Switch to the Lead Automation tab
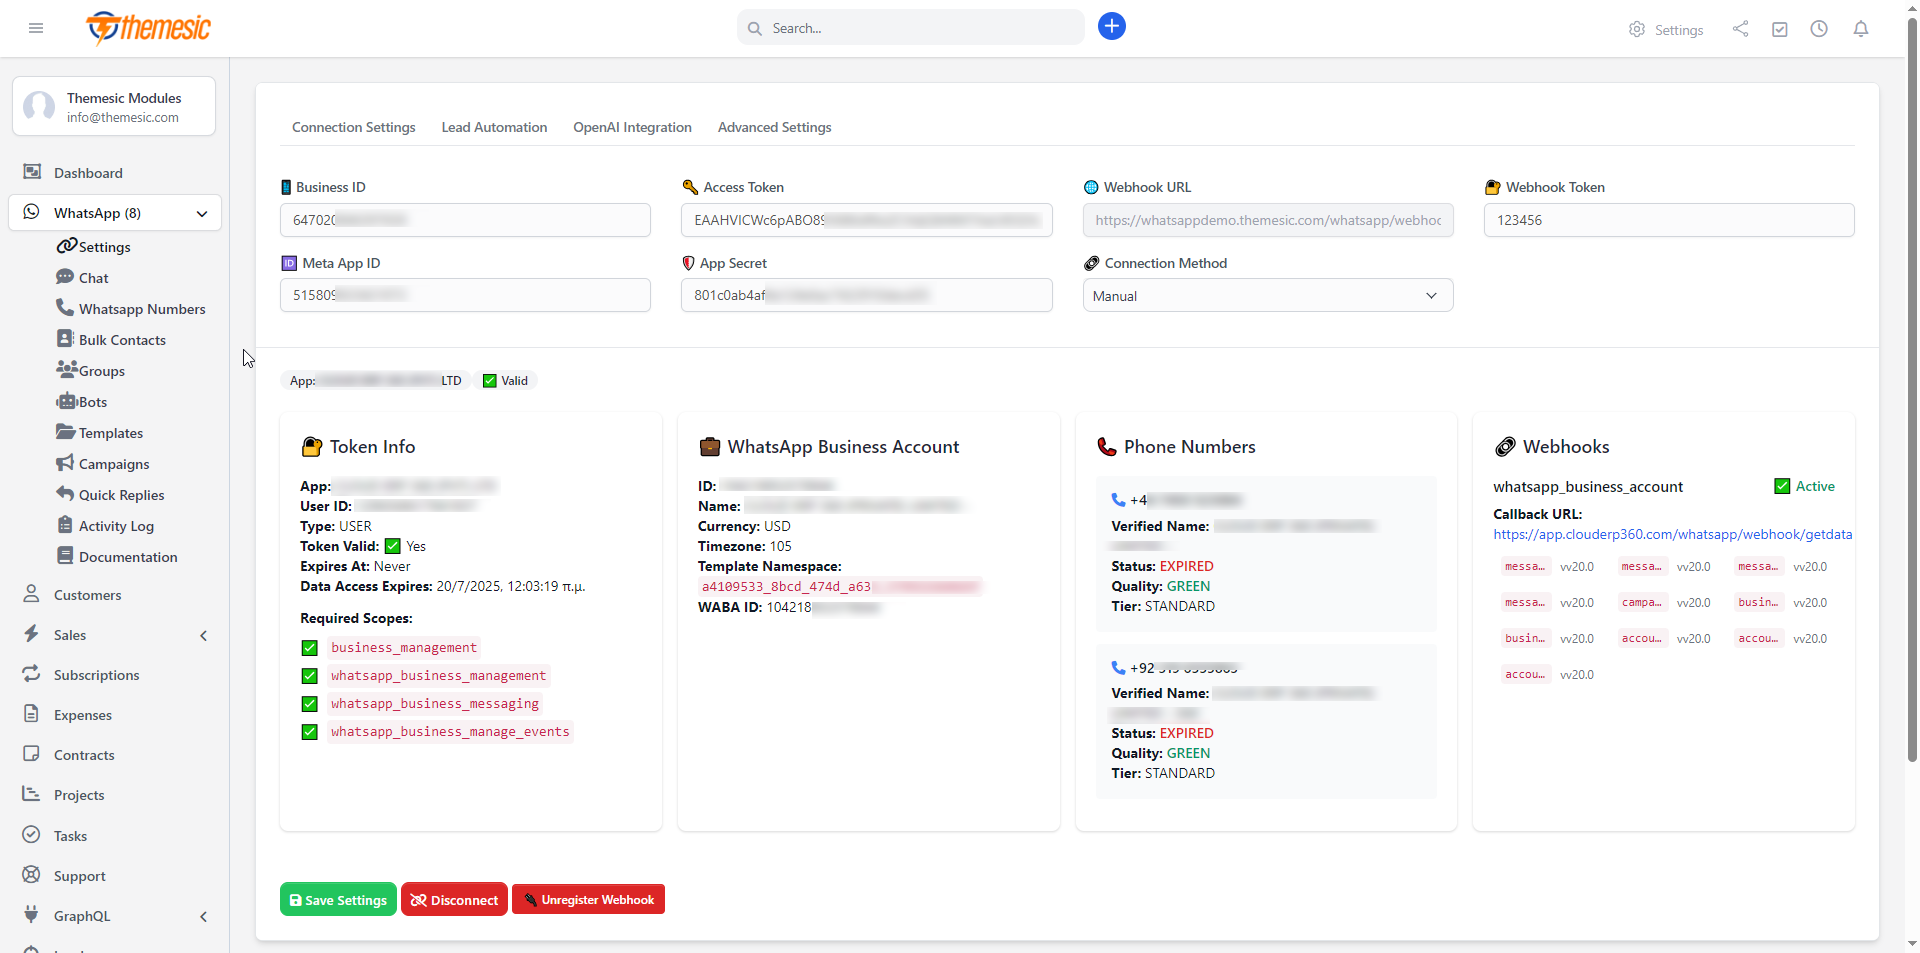Image resolution: width=1920 pixels, height=953 pixels. [x=494, y=127]
